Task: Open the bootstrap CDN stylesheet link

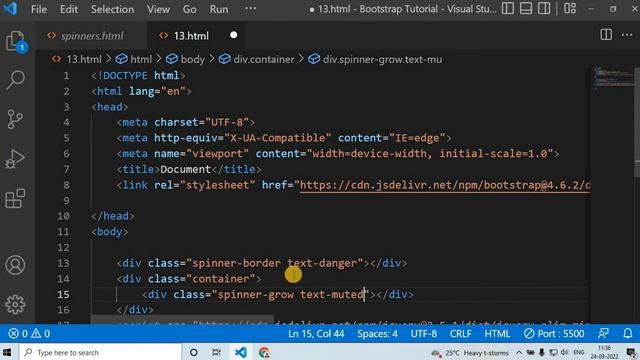Action: (x=445, y=185)
